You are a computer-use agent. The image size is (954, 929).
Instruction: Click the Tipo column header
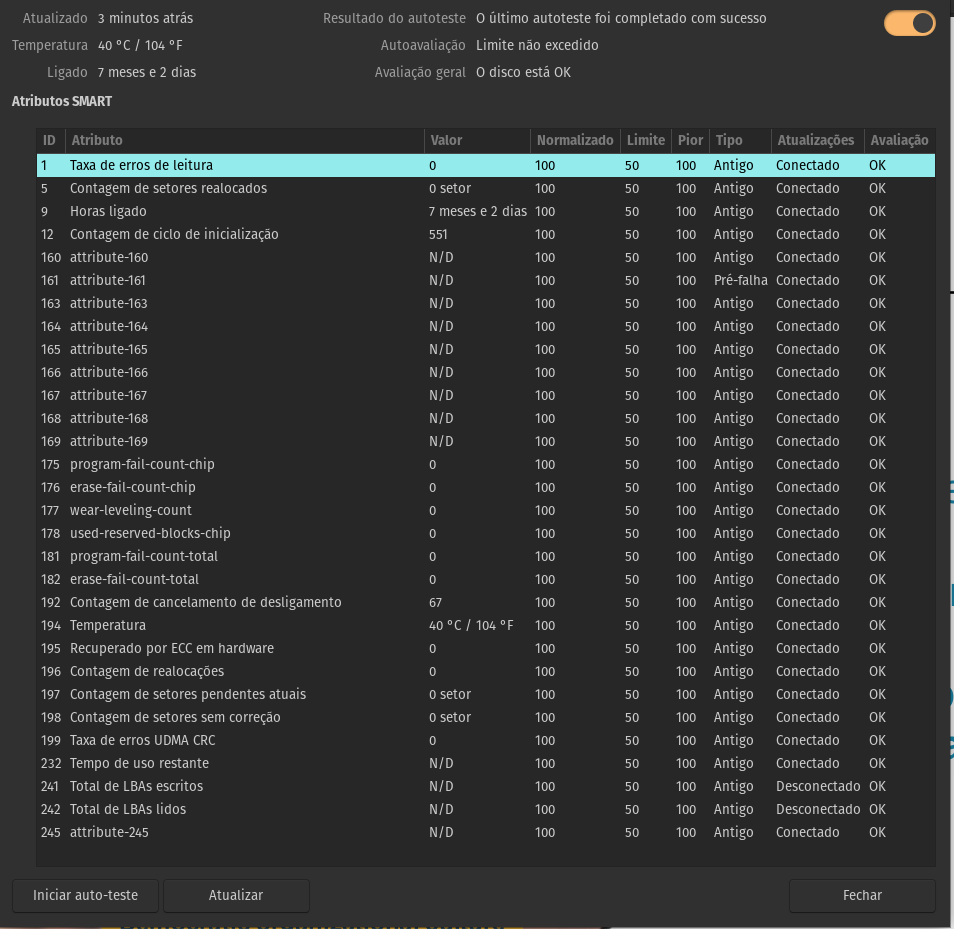[740, 140]
